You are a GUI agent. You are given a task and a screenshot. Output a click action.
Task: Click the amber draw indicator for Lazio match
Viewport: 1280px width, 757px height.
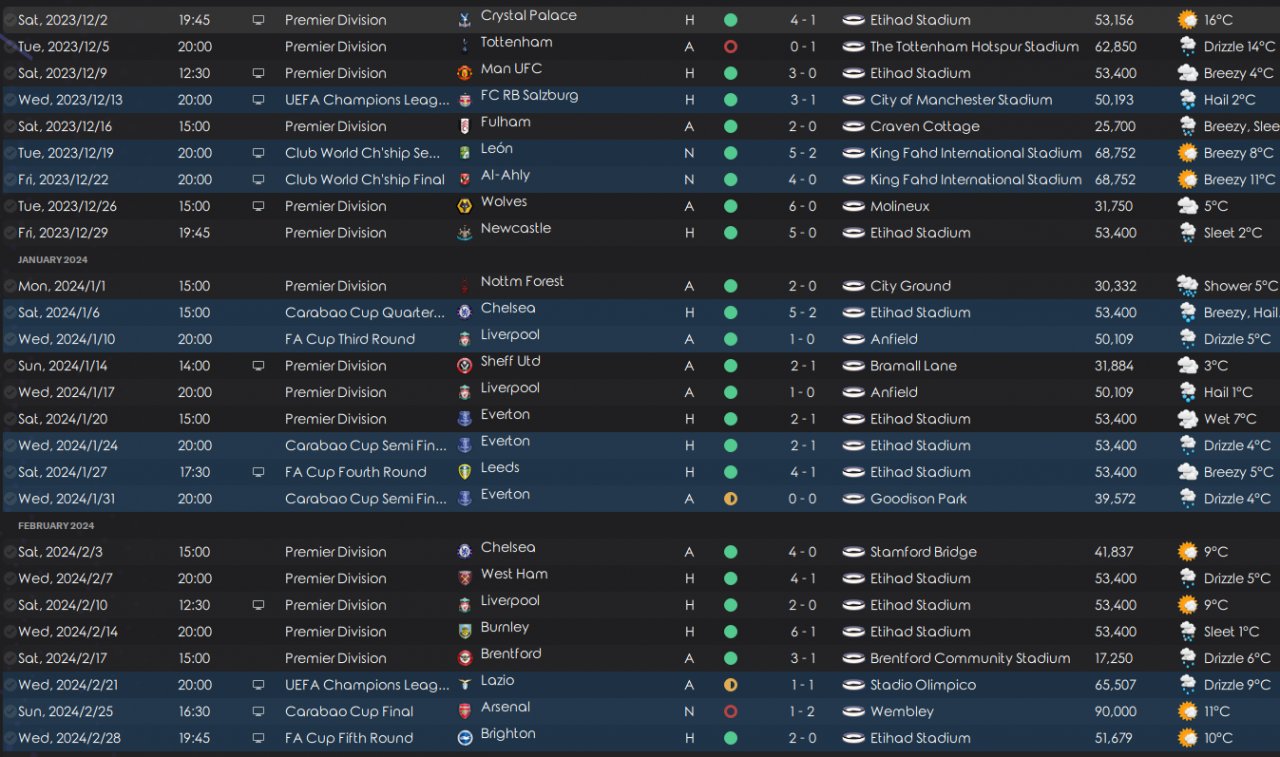coord(730,685)
